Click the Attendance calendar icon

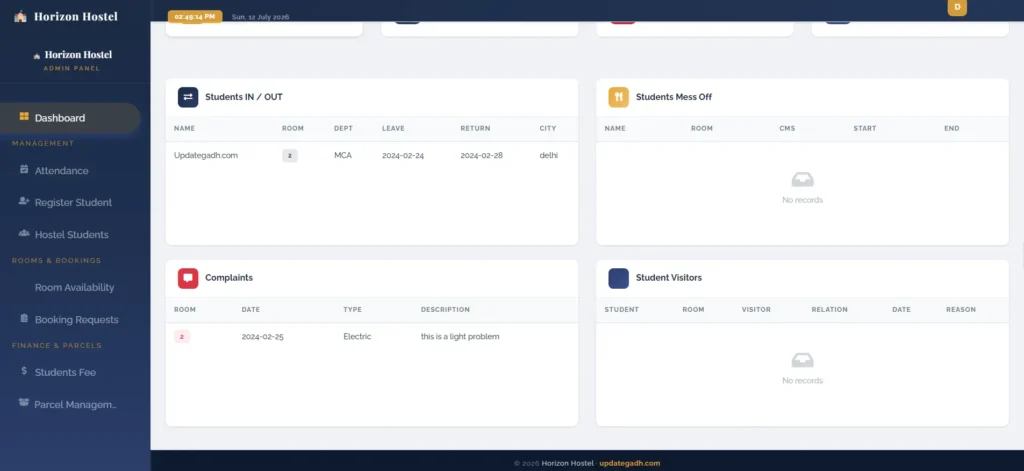[24, 169]
